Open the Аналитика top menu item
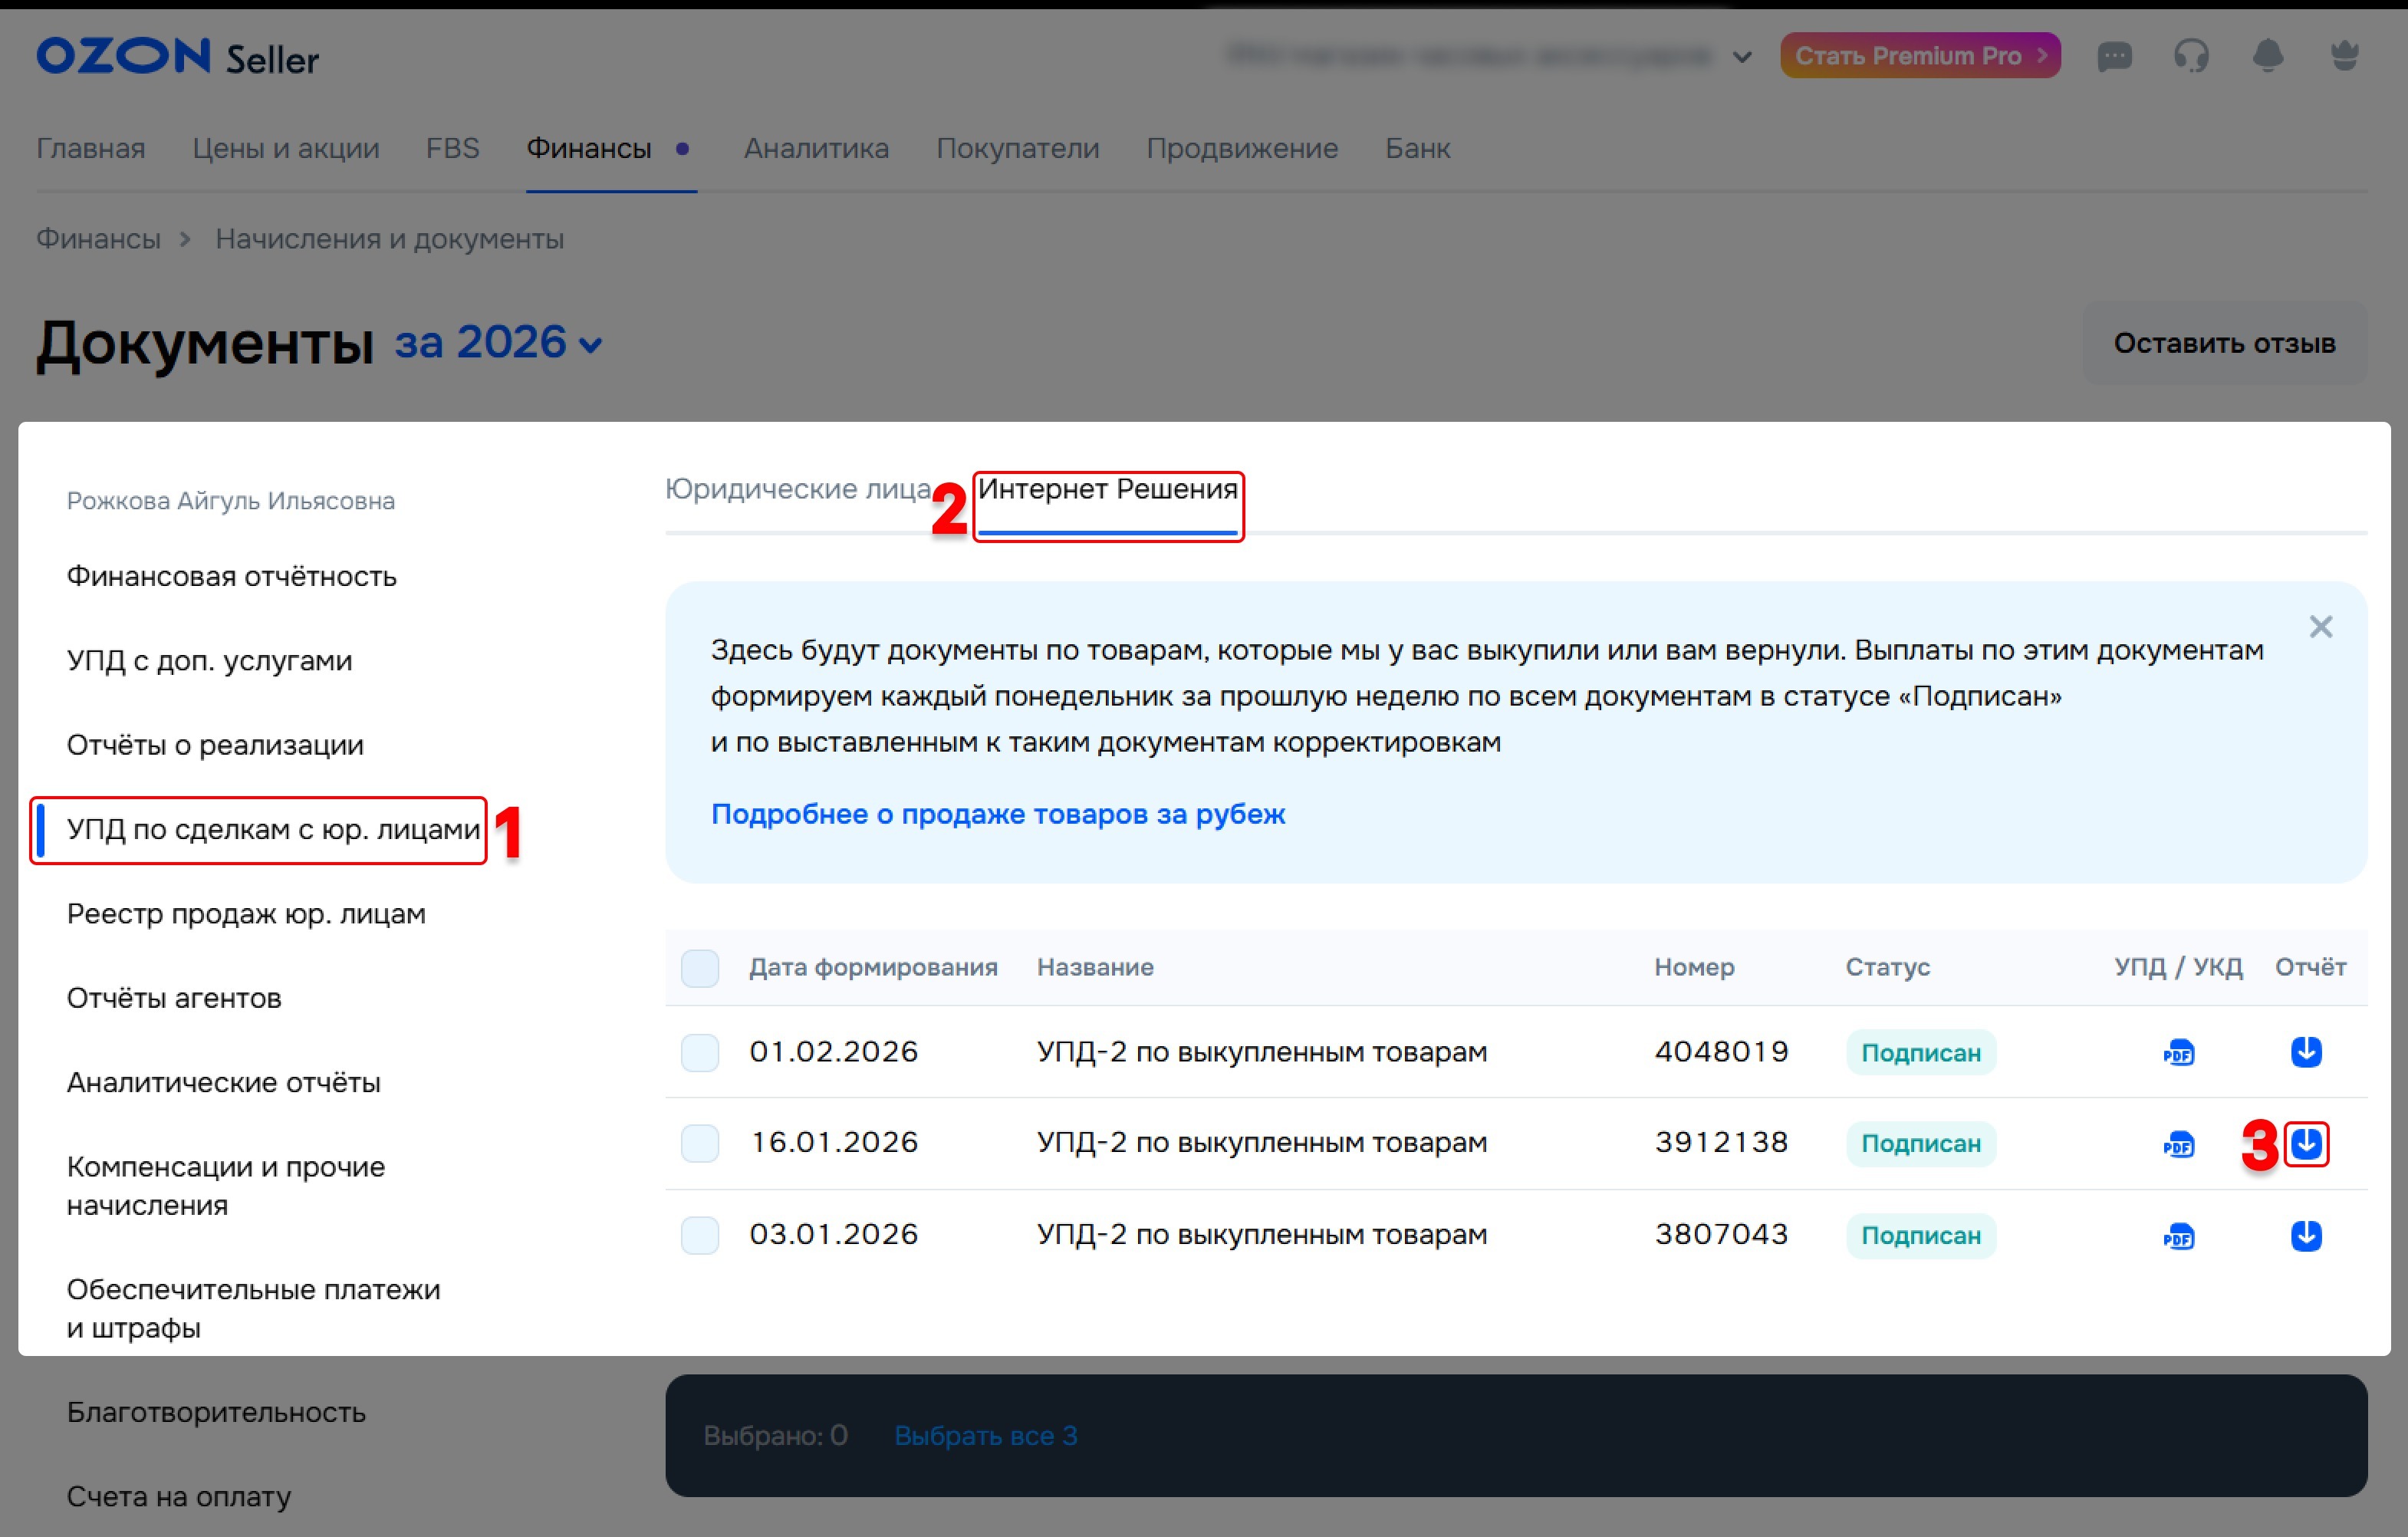The height and width of the screenshot is (1537, 2408). 816,148
